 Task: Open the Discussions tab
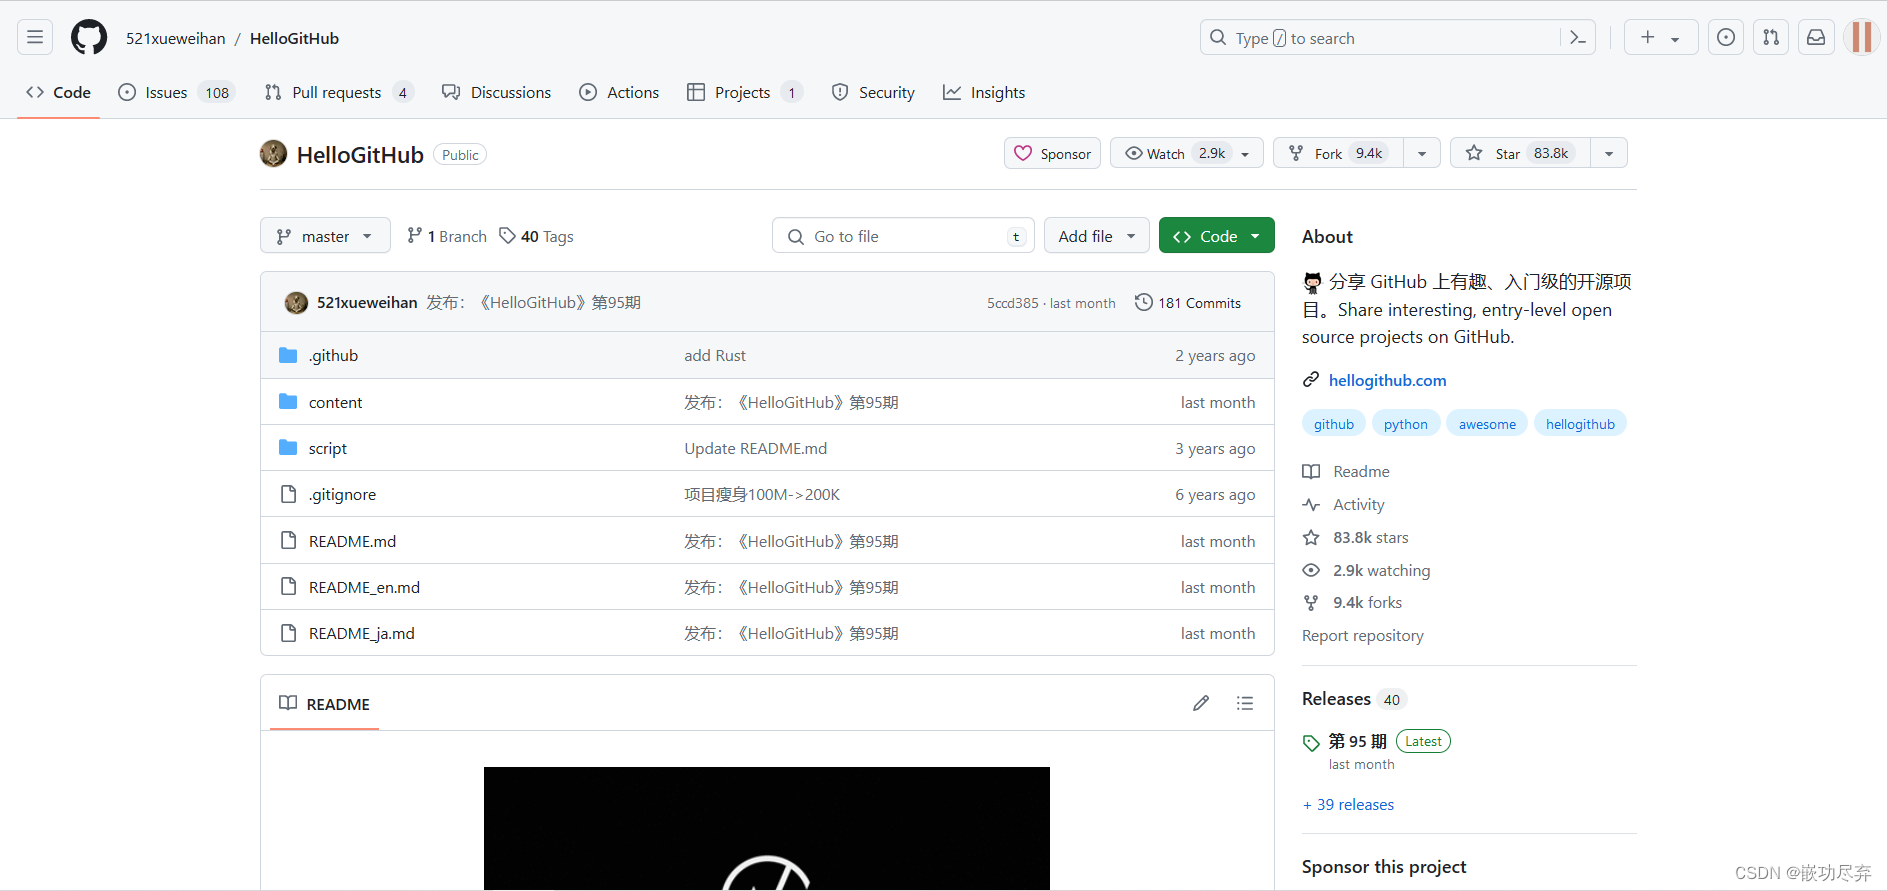tap(497, 92)
